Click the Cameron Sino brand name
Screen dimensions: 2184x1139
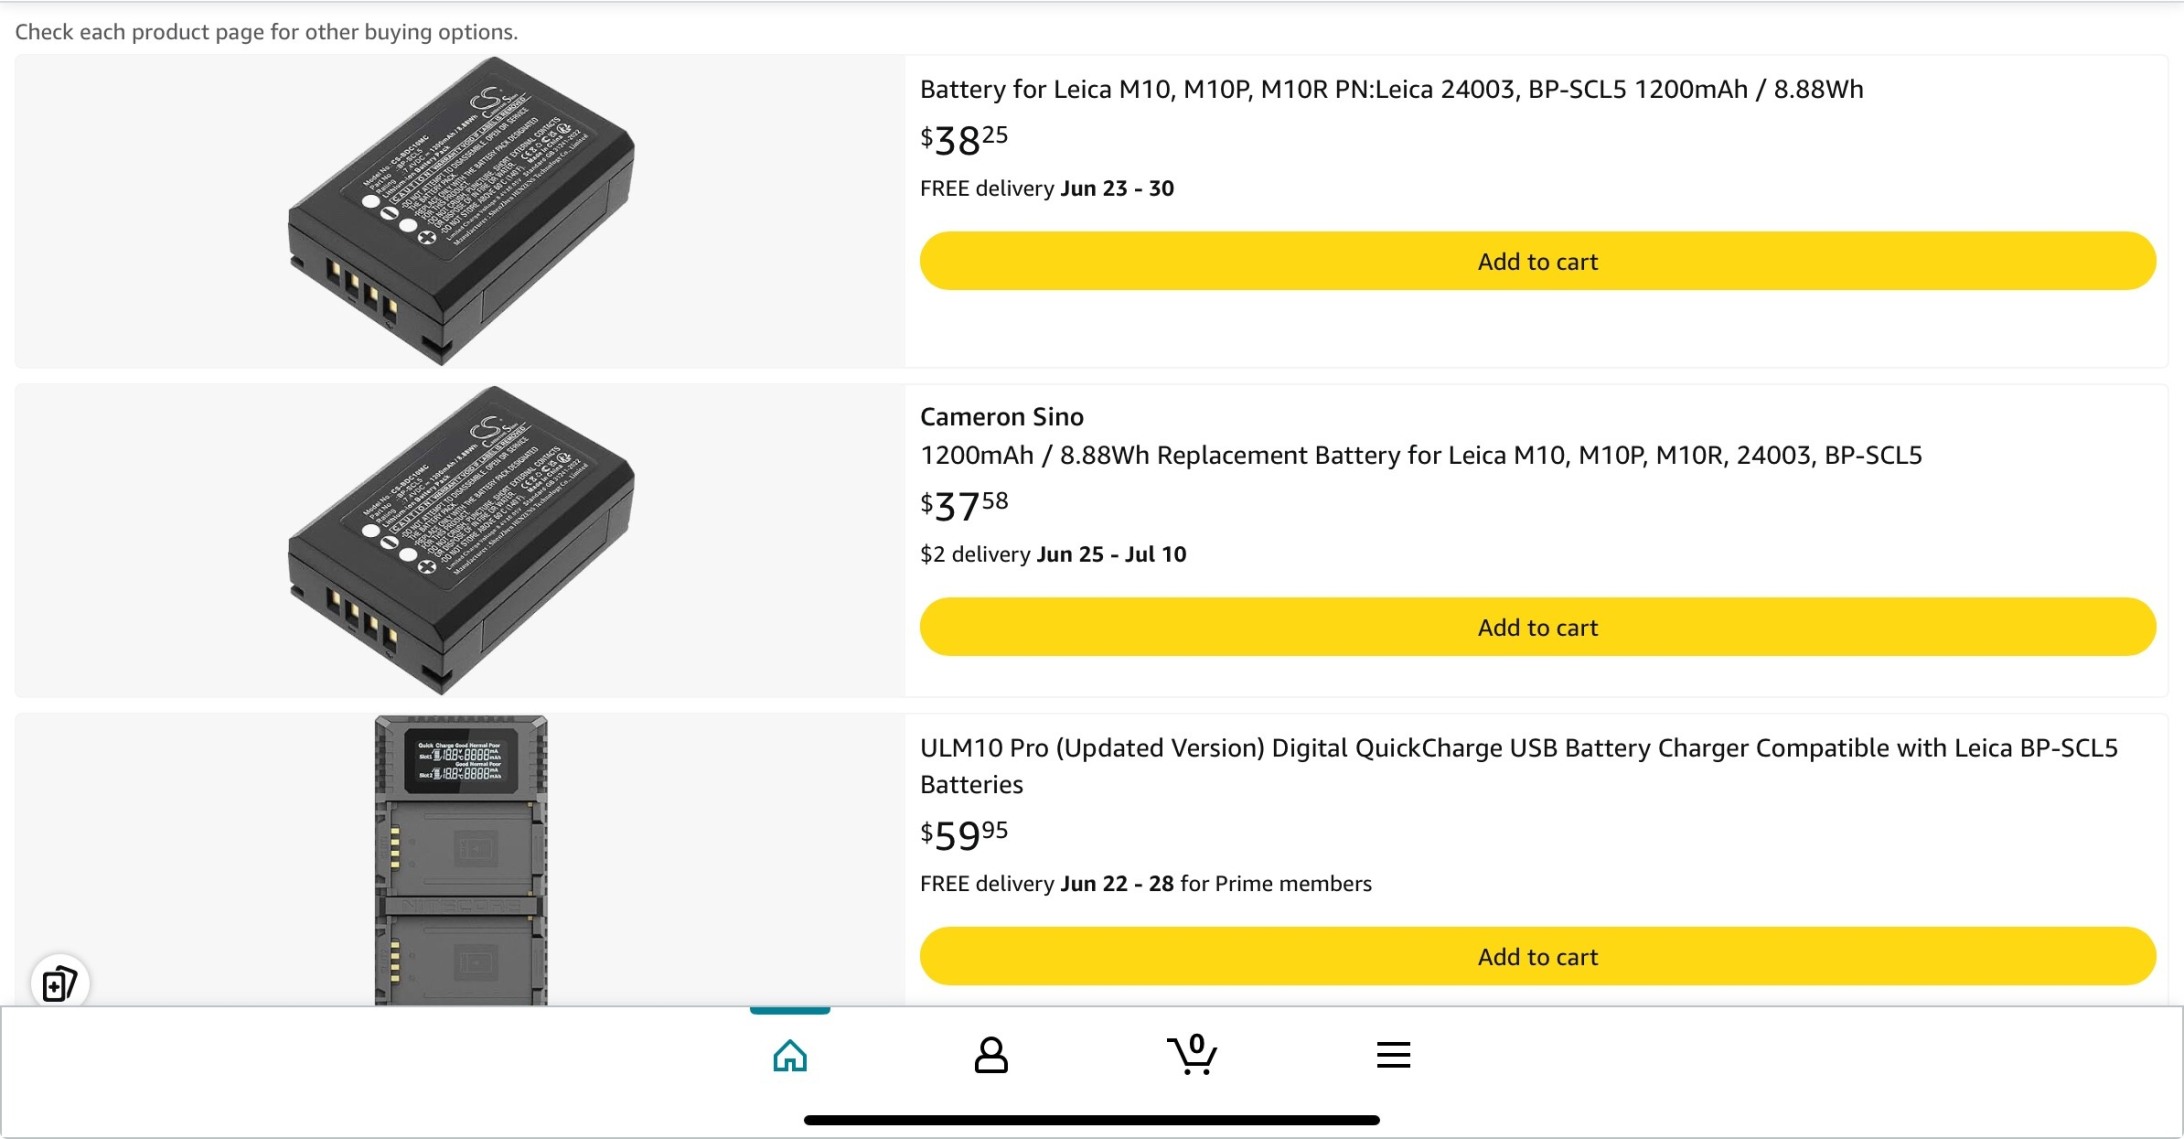[x=1001, y=417]
